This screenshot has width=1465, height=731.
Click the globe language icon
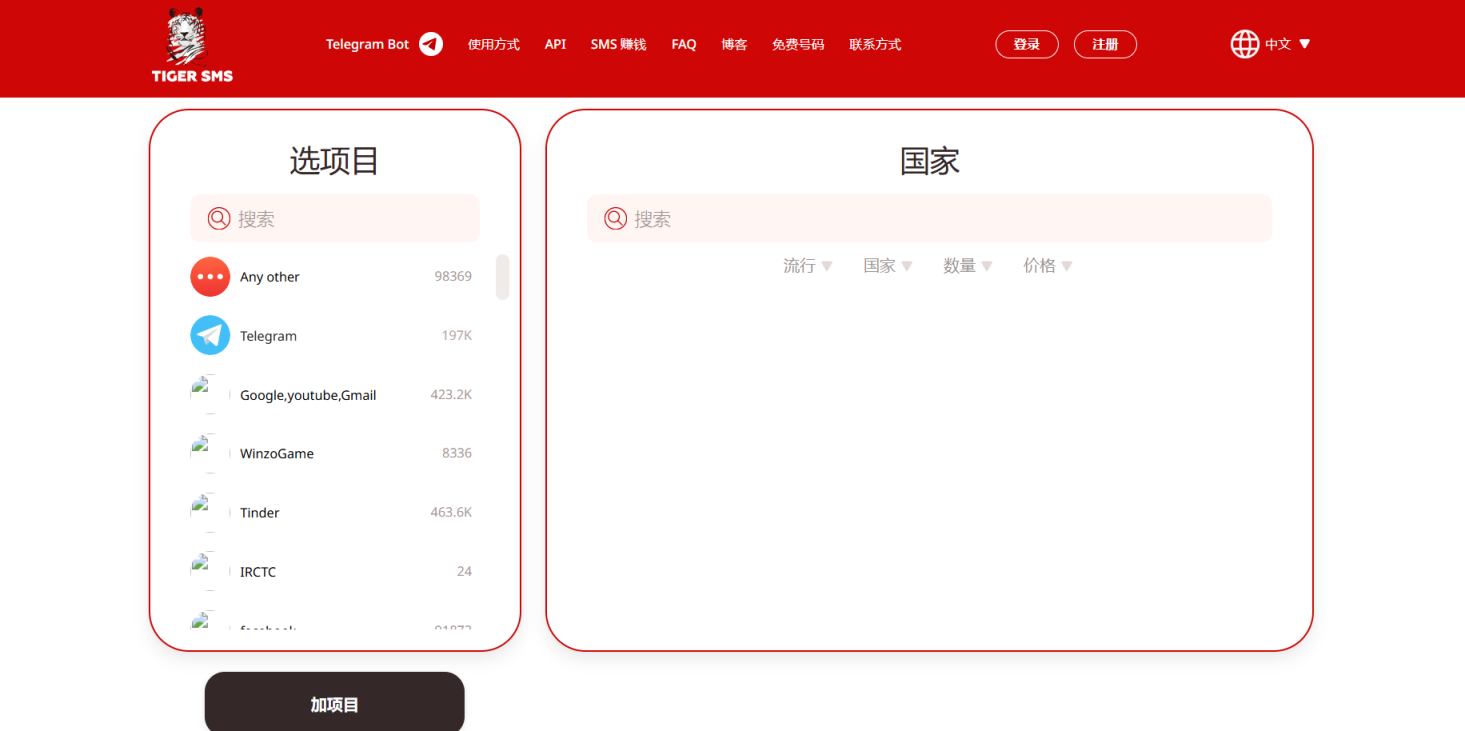[1244, 44]
